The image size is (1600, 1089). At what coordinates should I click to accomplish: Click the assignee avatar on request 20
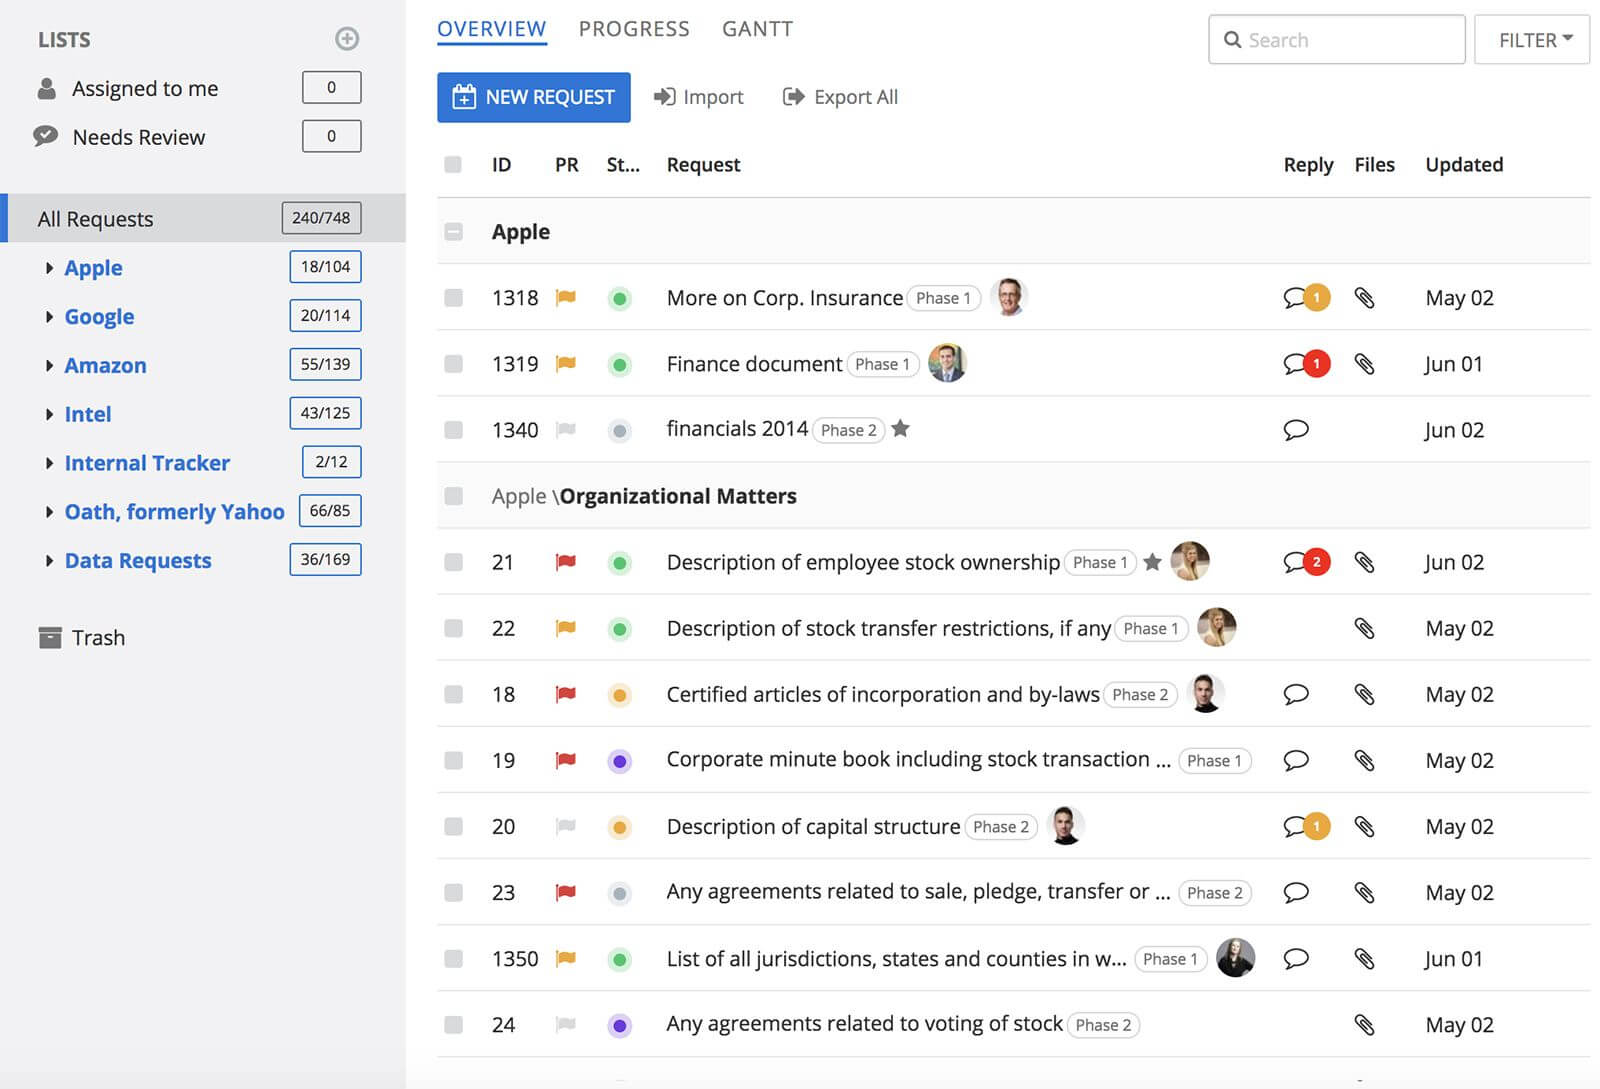click(1066, 825)
